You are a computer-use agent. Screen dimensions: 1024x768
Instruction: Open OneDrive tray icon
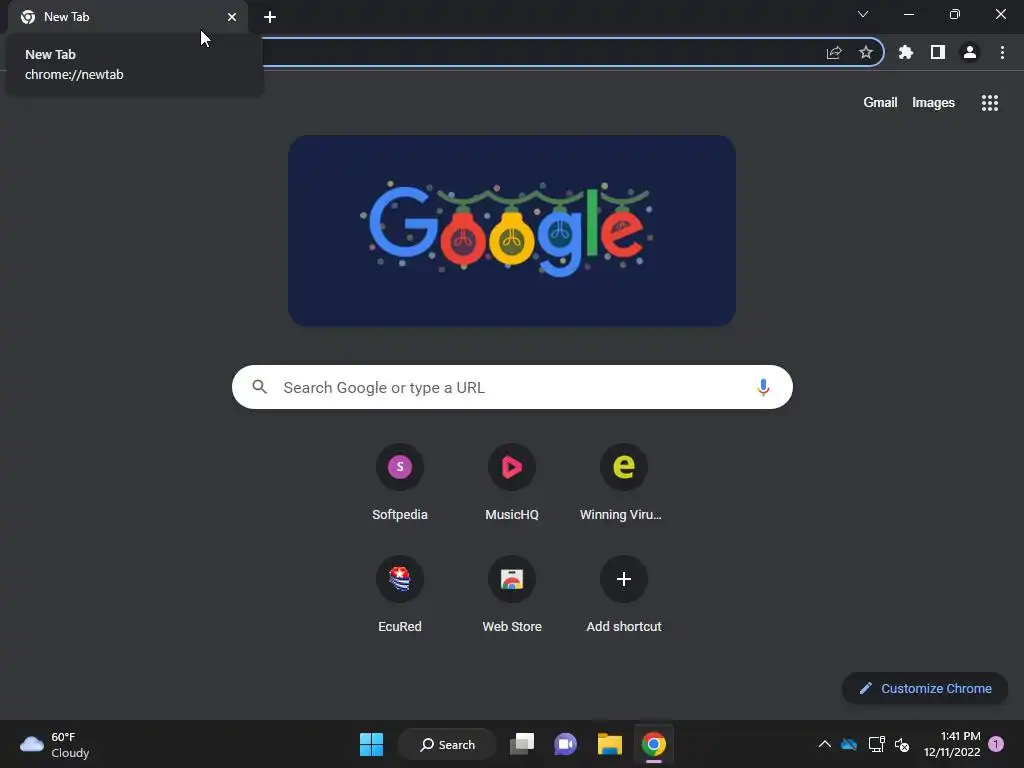(x=849, y=744)
